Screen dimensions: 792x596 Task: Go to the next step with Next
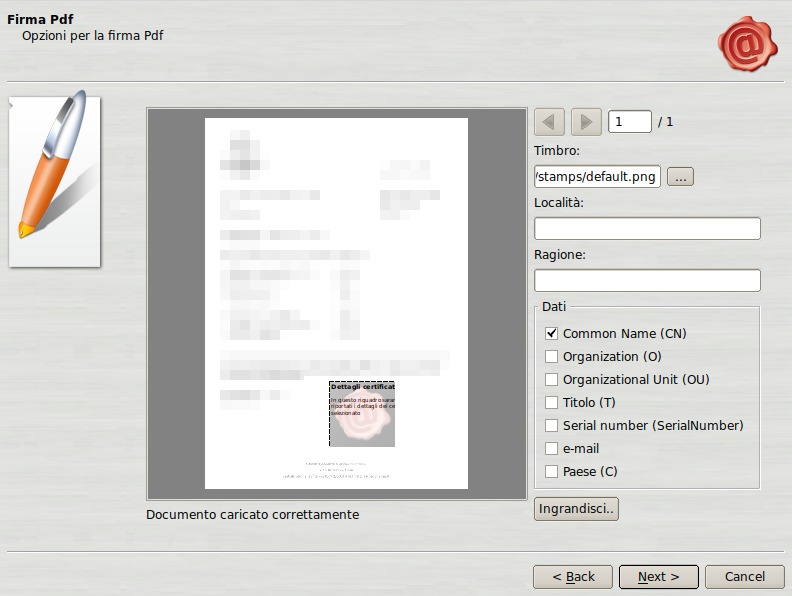[658, 577]
